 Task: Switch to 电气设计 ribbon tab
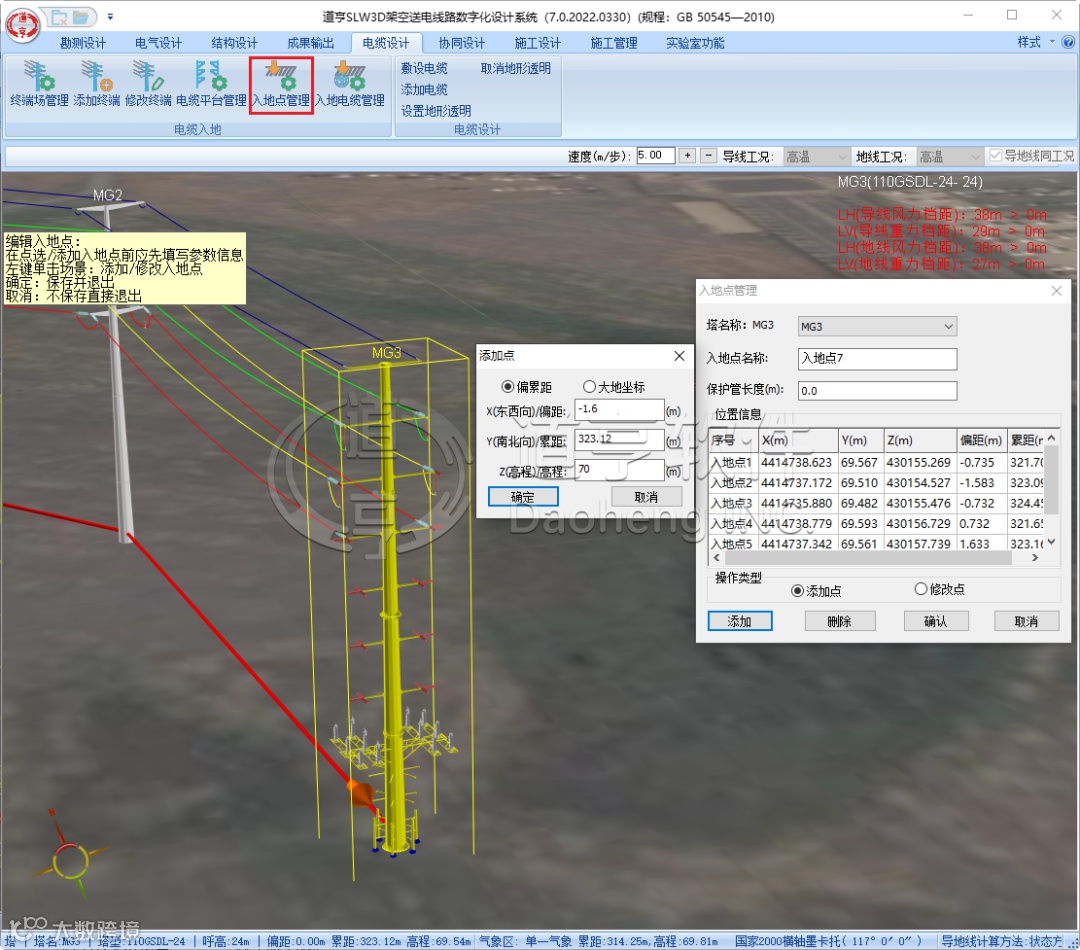click(x=158, y=43)
